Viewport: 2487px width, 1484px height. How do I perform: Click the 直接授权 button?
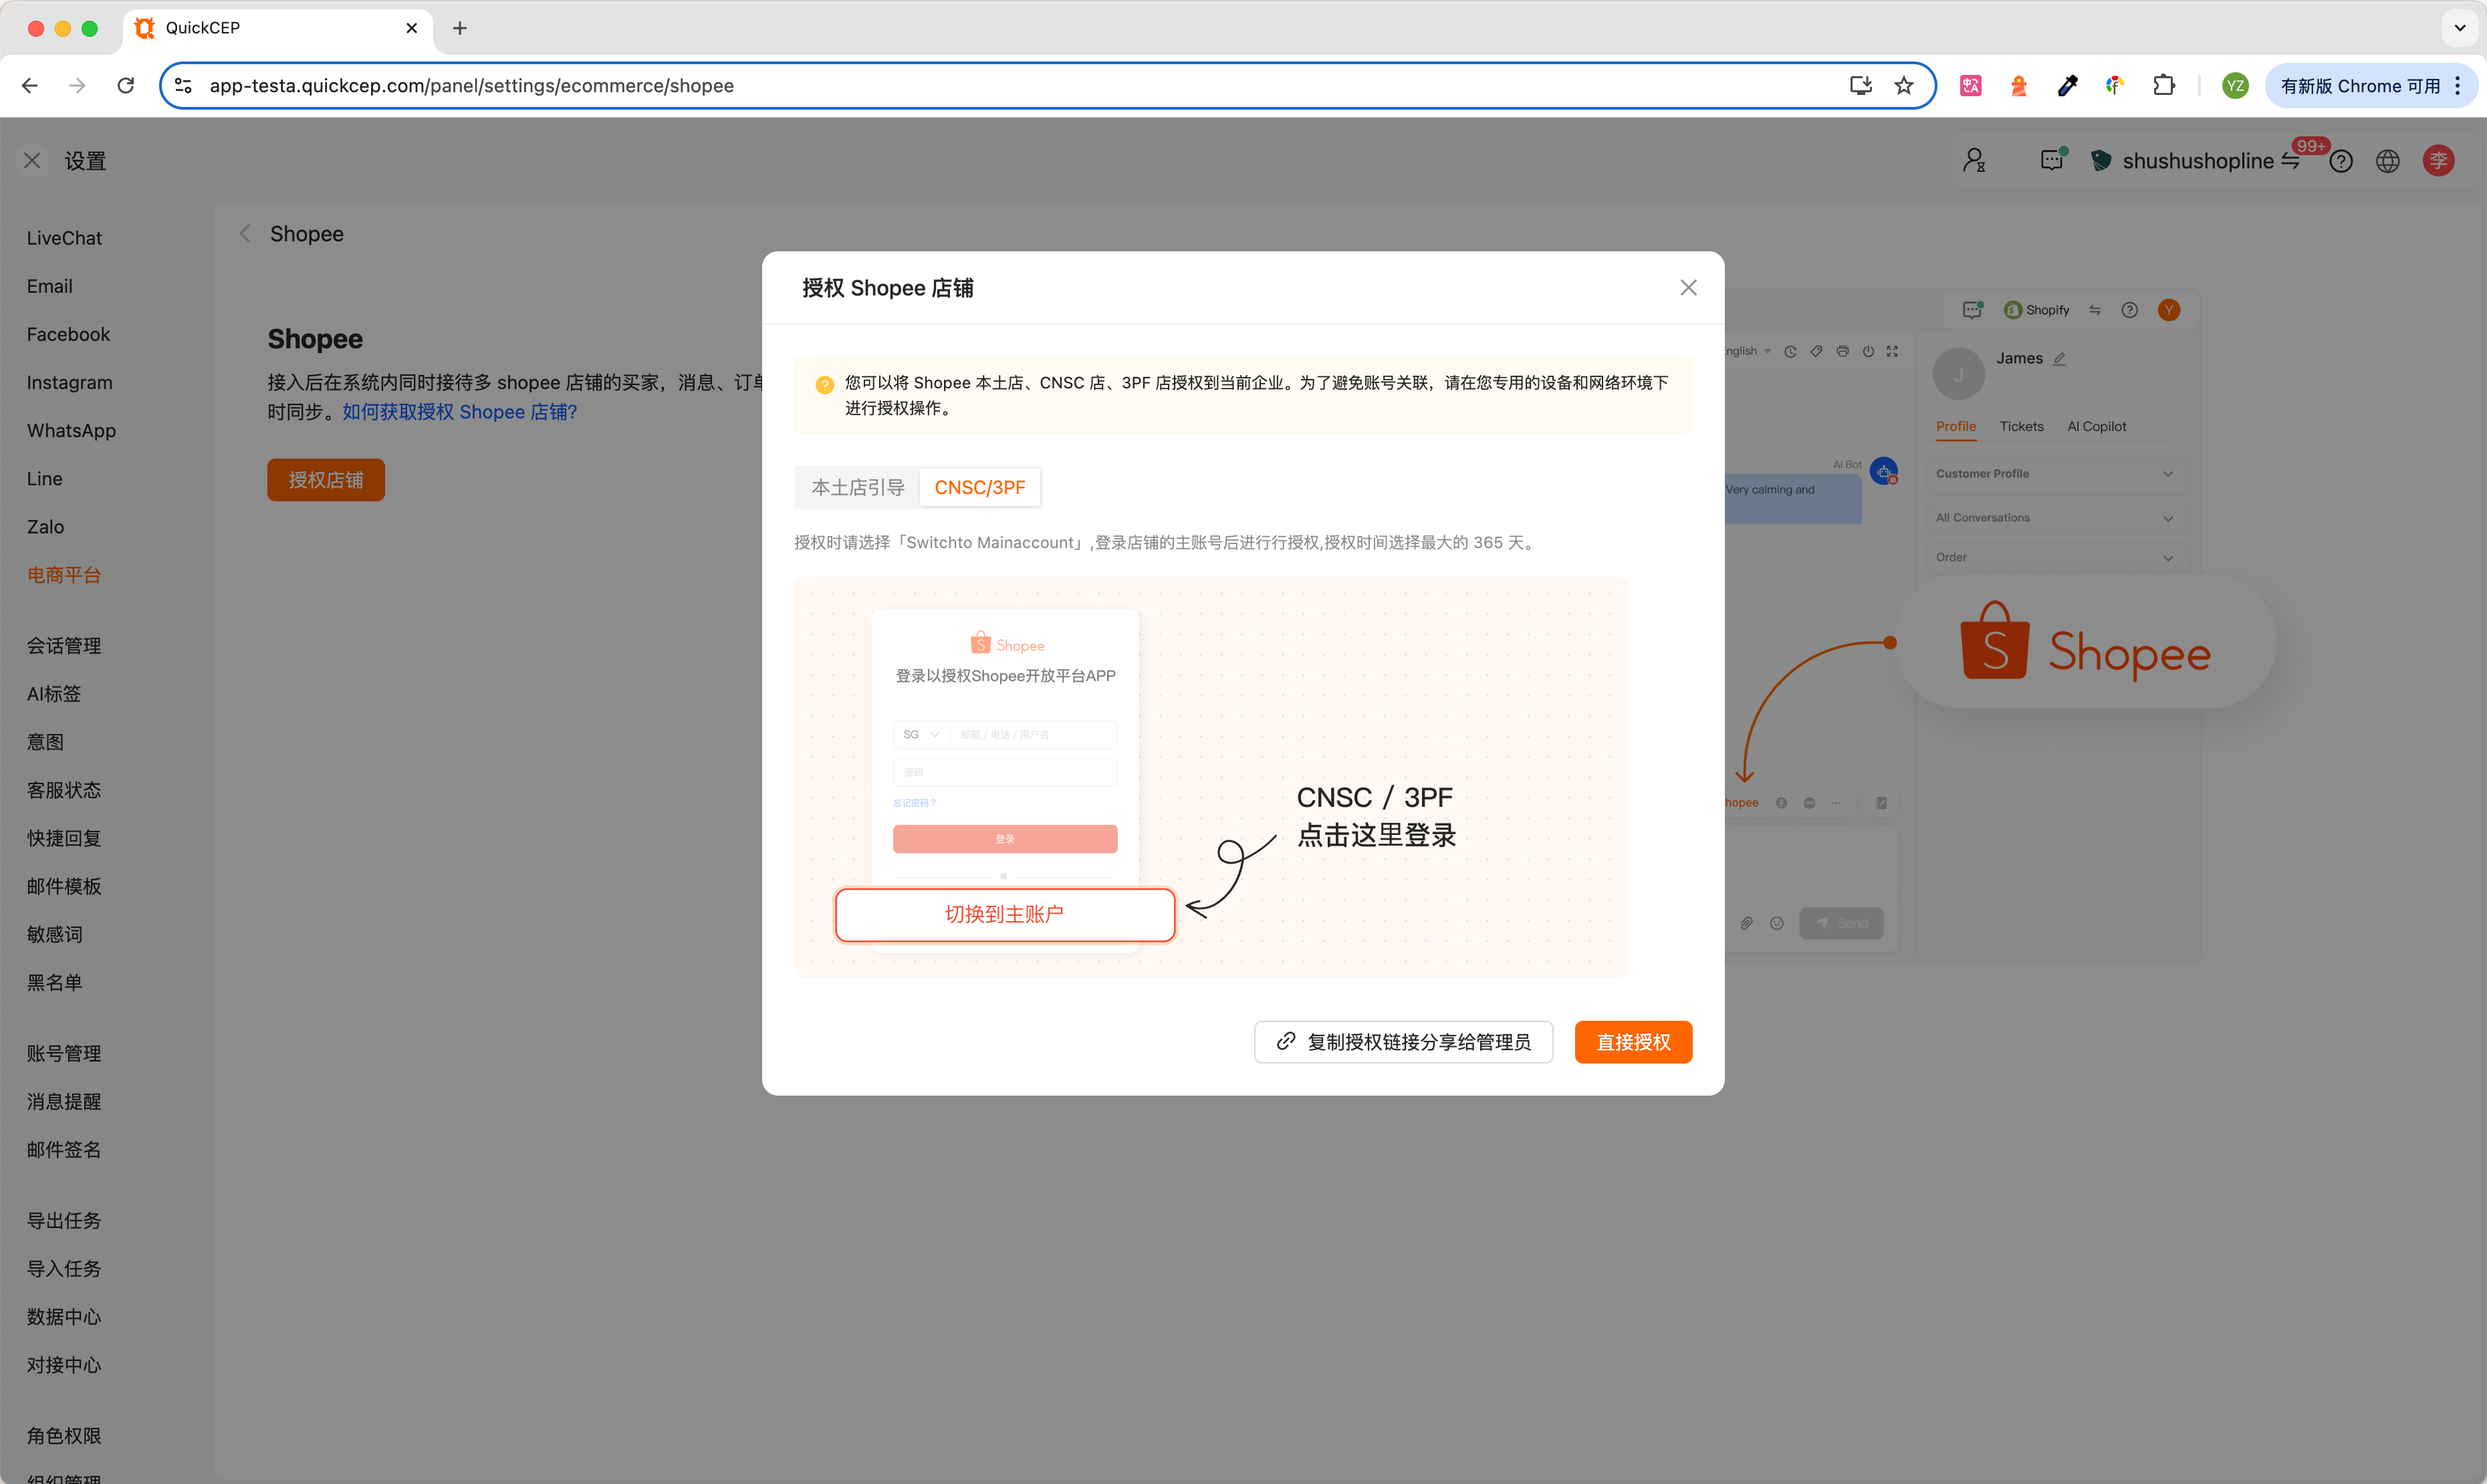[x=1632, y=1042]
